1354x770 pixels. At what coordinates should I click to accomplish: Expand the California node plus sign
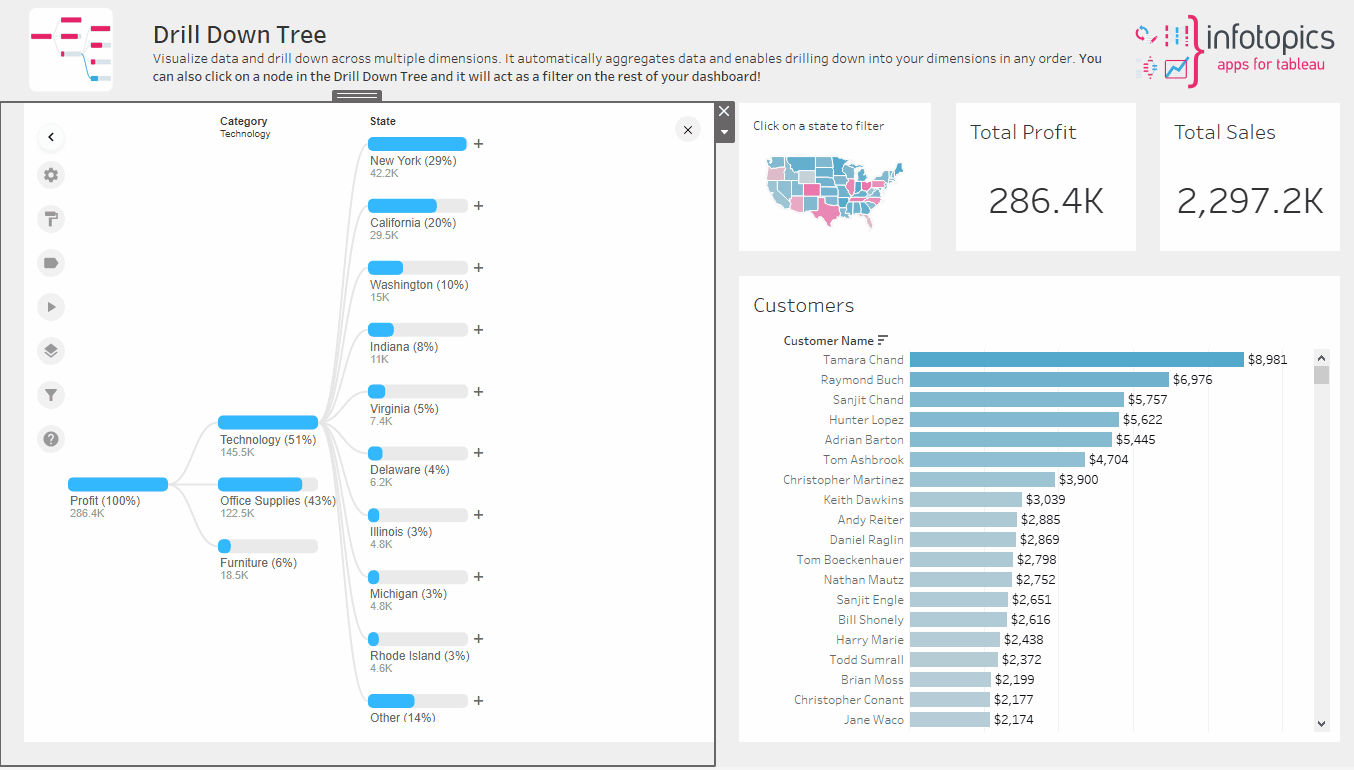point(479,206)
